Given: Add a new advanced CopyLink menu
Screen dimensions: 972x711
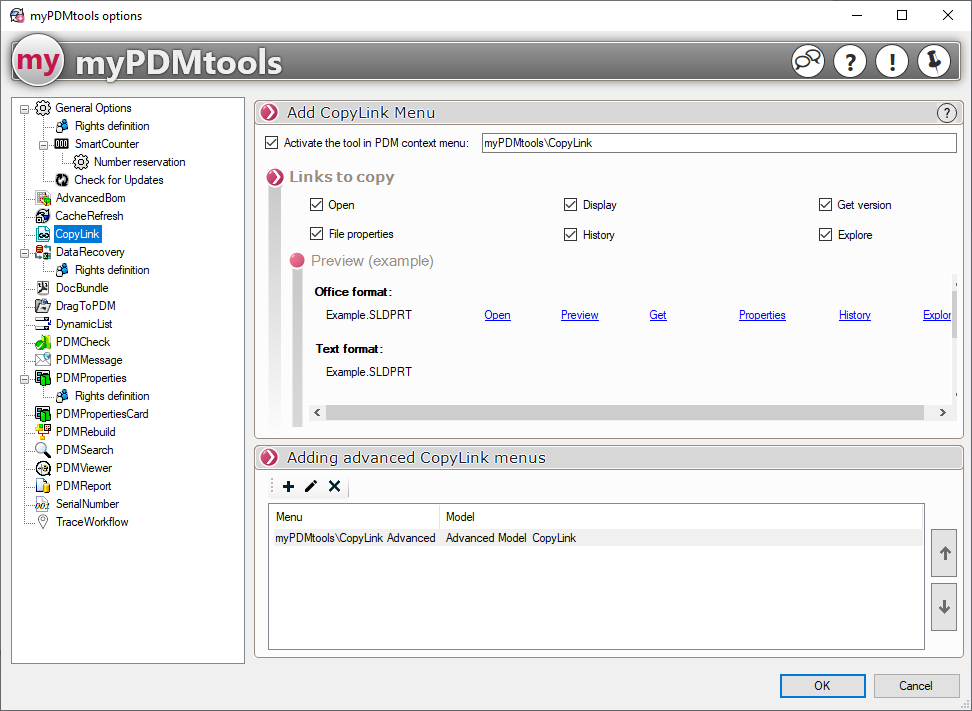Looking at the screenshot, I should pyautogui.click(x=289, y=487).
